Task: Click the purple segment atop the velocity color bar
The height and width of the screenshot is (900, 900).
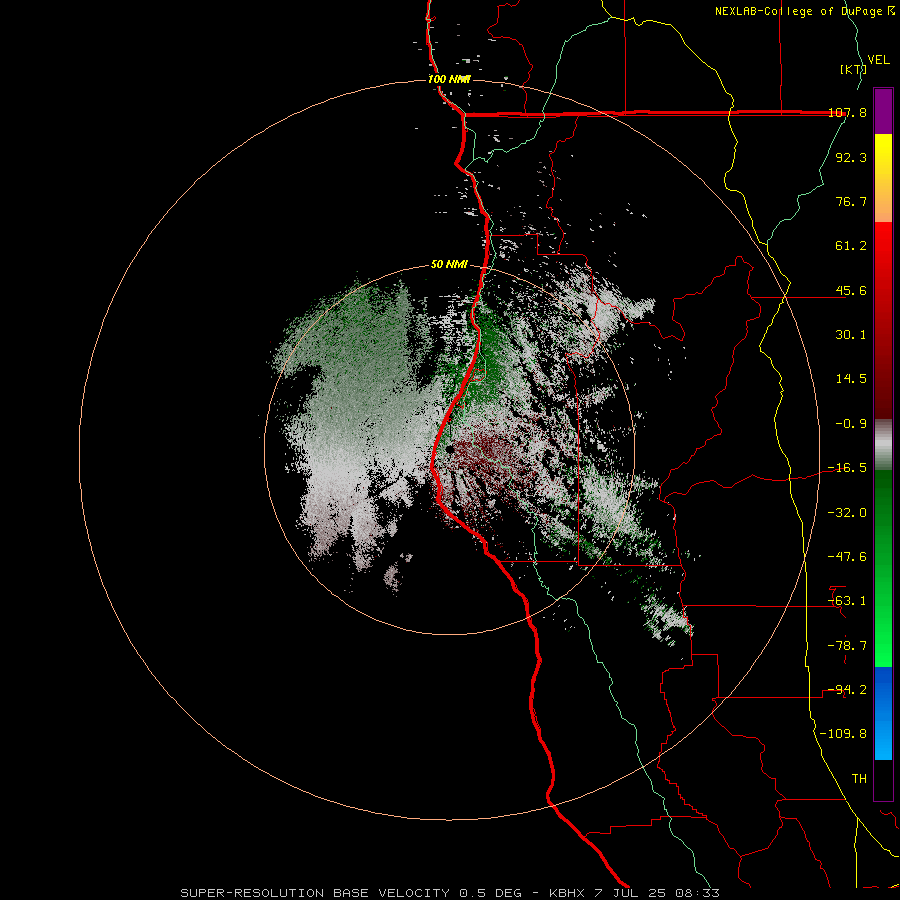Action: pyautogui.click(x=883, y=111)
